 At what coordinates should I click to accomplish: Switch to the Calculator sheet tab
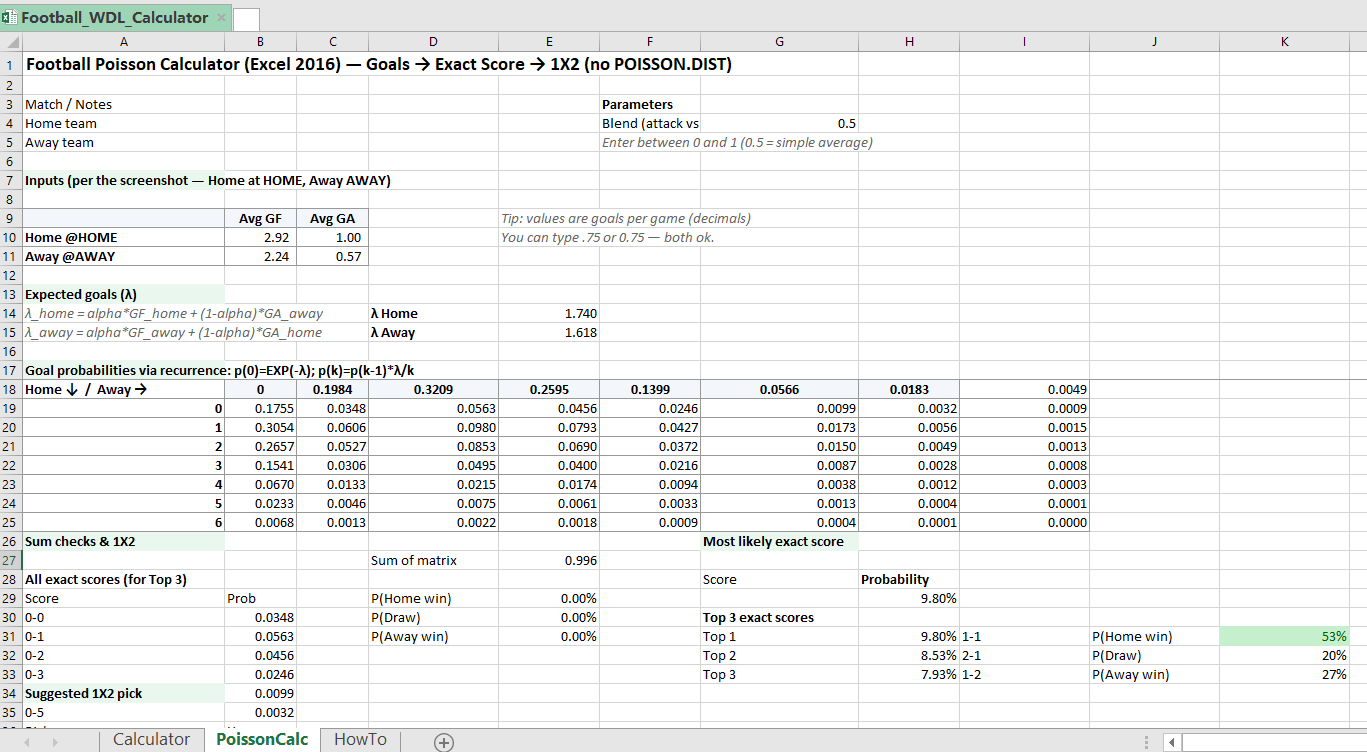151,739
